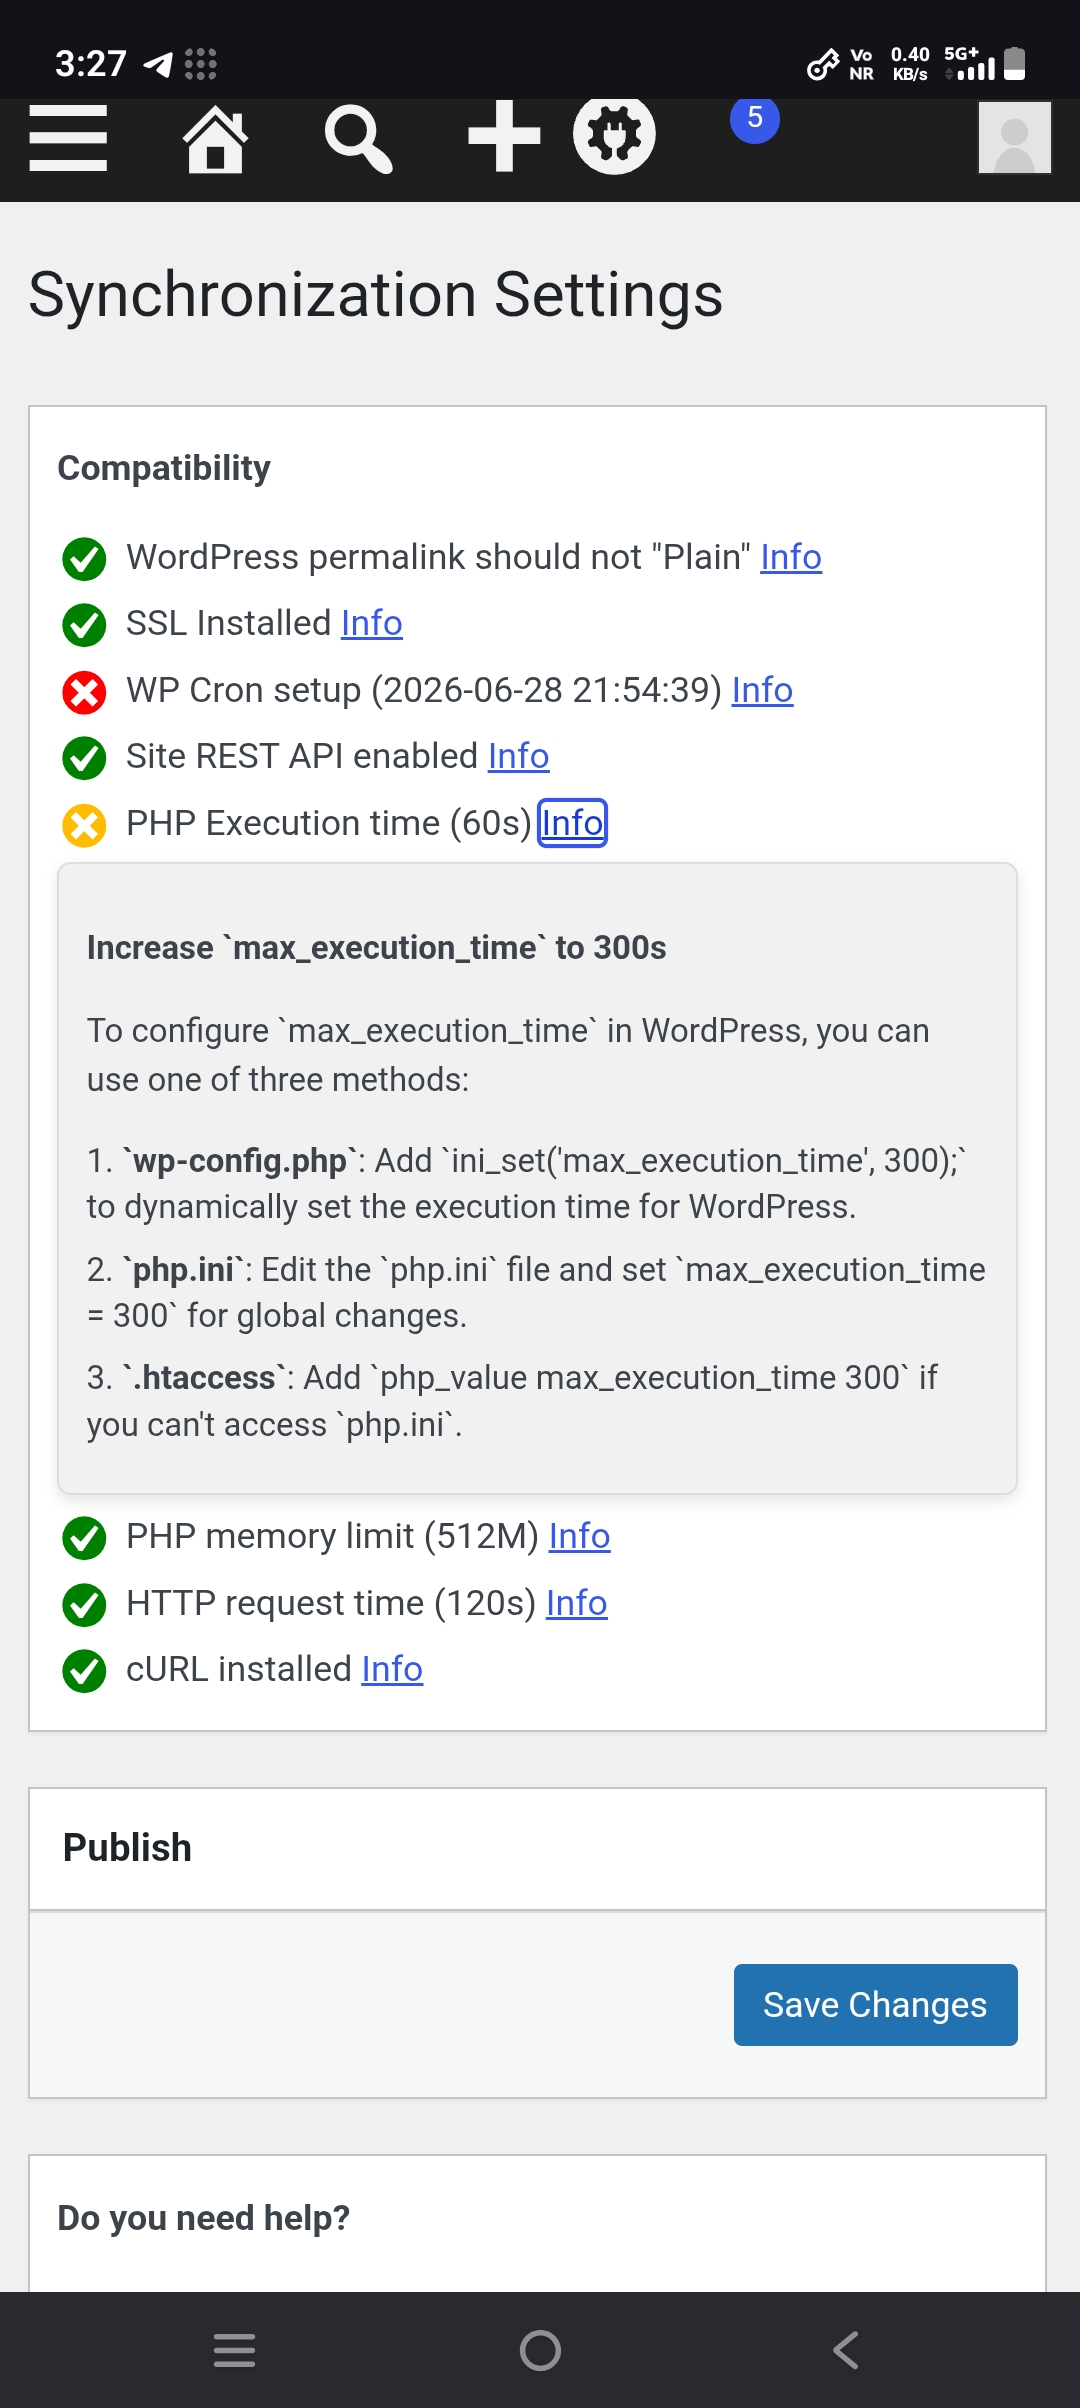
Task: Tap red error icon beside WP Cron setup
Action: click(x=84, y=692)
